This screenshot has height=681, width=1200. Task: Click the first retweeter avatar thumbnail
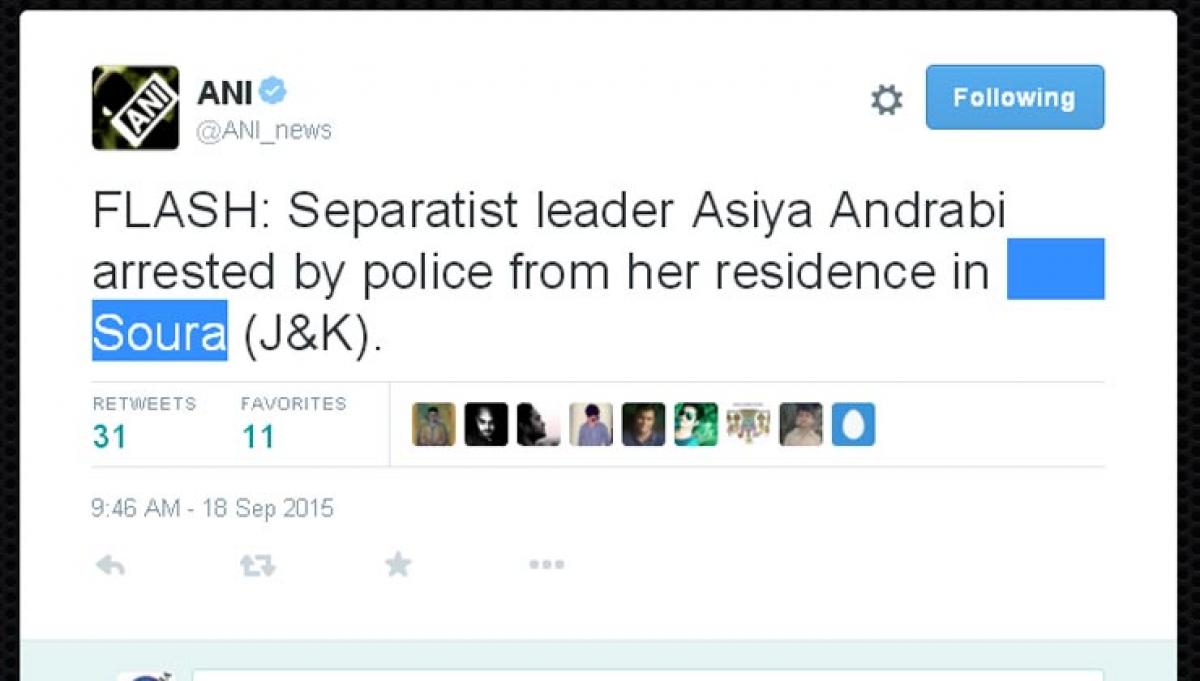coord(434,424)
